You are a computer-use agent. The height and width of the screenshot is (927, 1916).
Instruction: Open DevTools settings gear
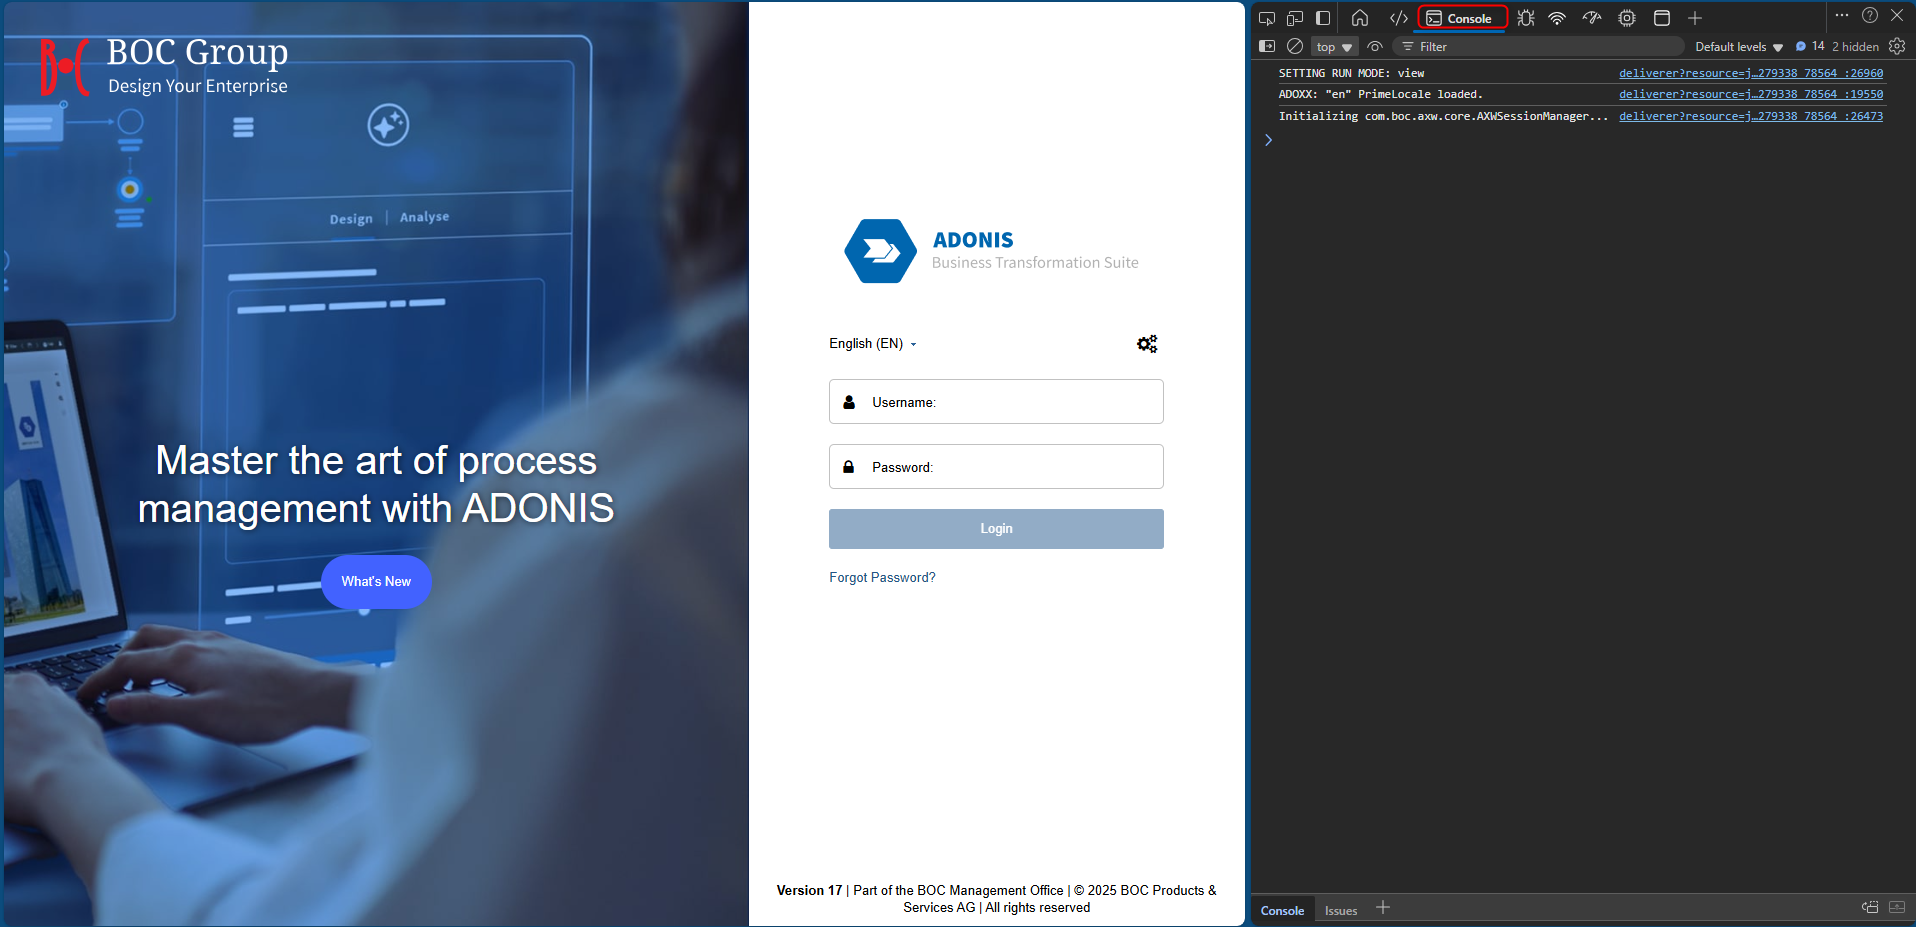[1898, 46]
